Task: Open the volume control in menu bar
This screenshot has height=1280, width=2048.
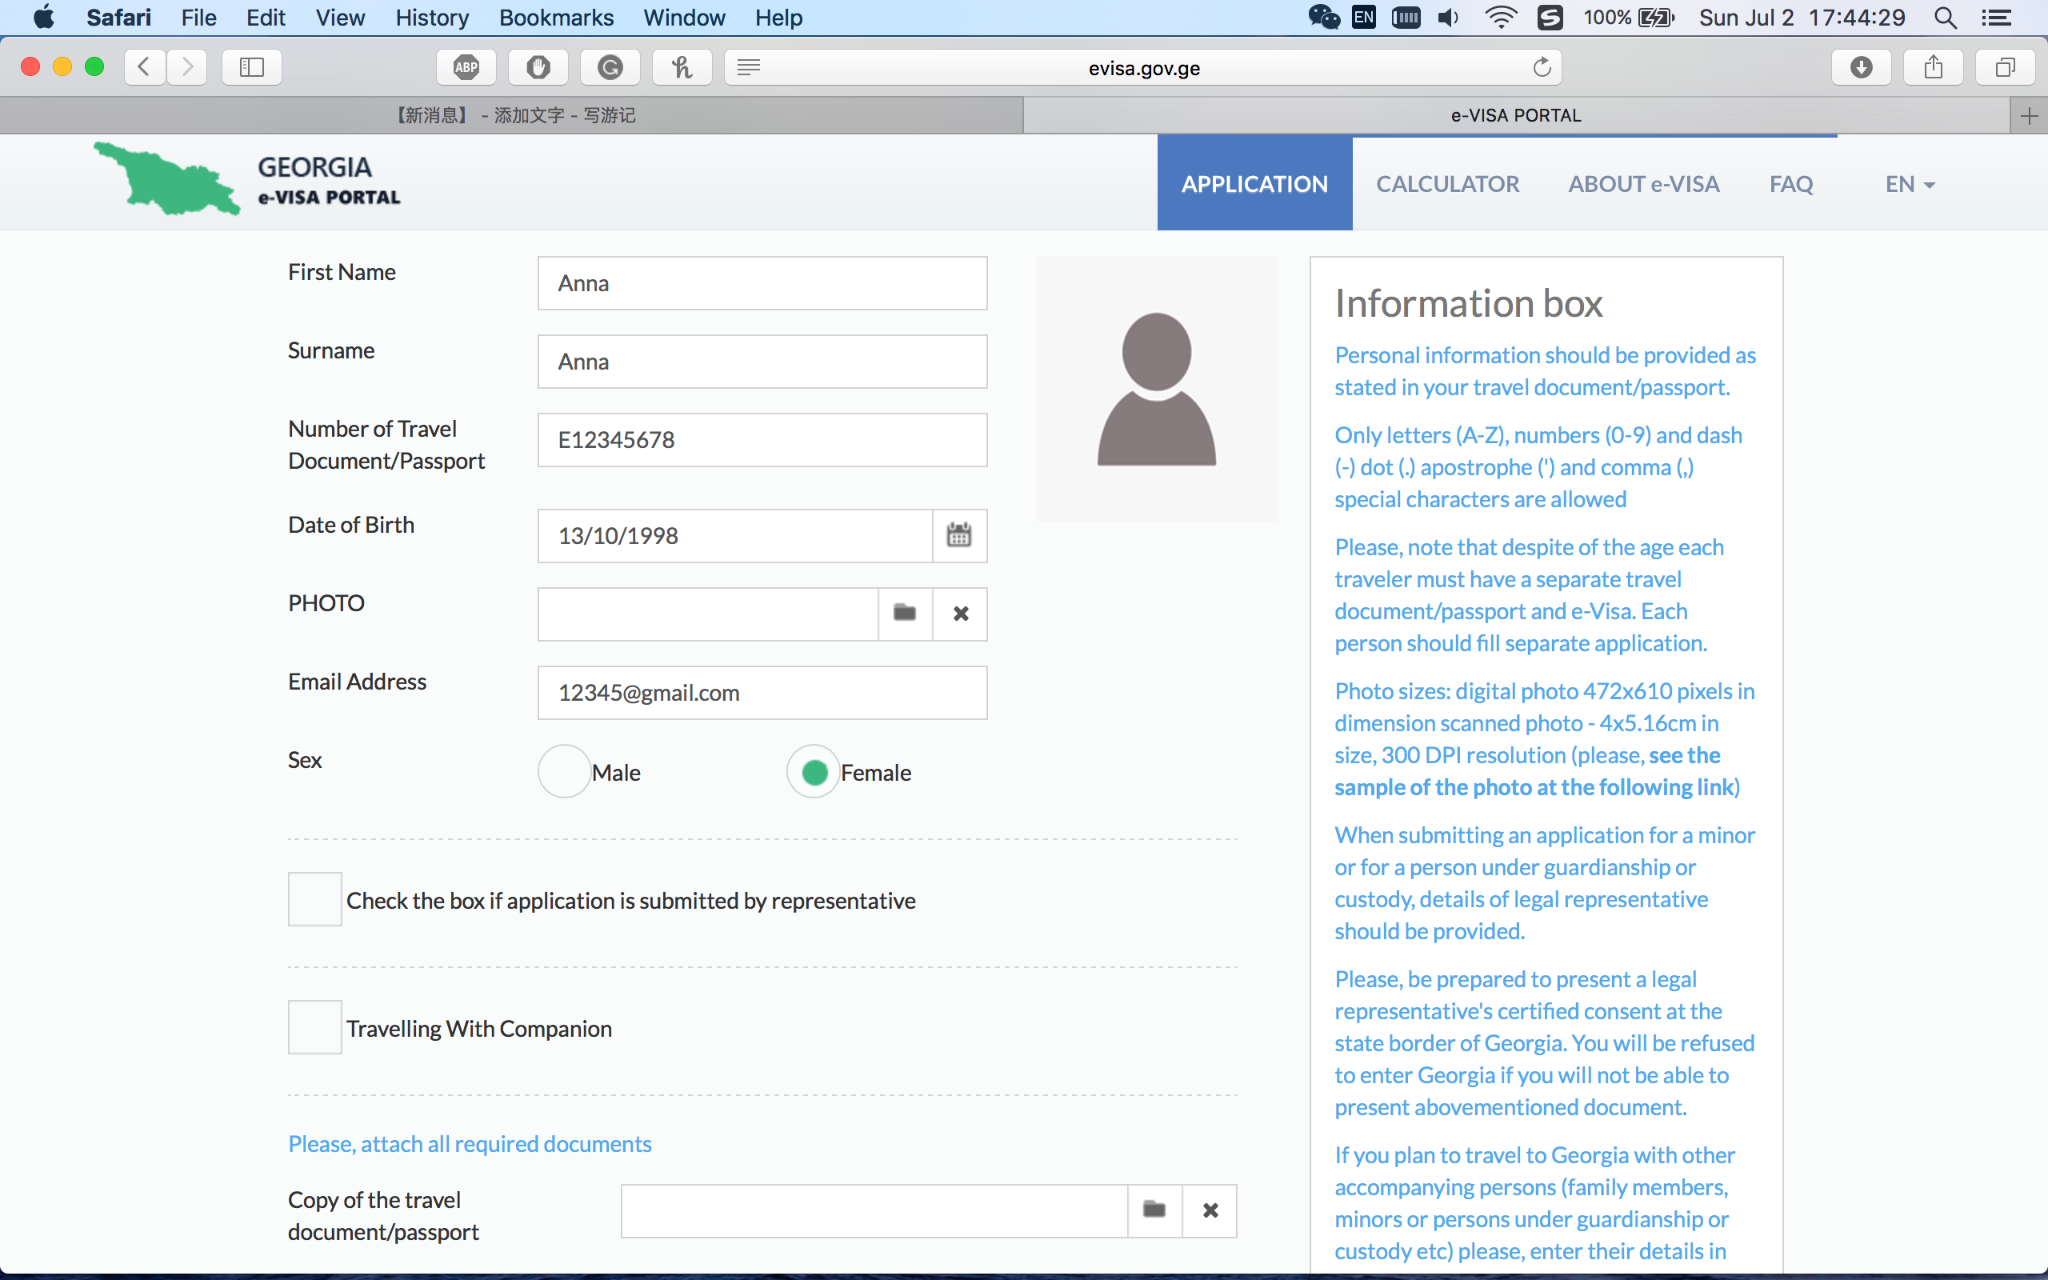Action: pyautogui.click(x=1448, y=17)
